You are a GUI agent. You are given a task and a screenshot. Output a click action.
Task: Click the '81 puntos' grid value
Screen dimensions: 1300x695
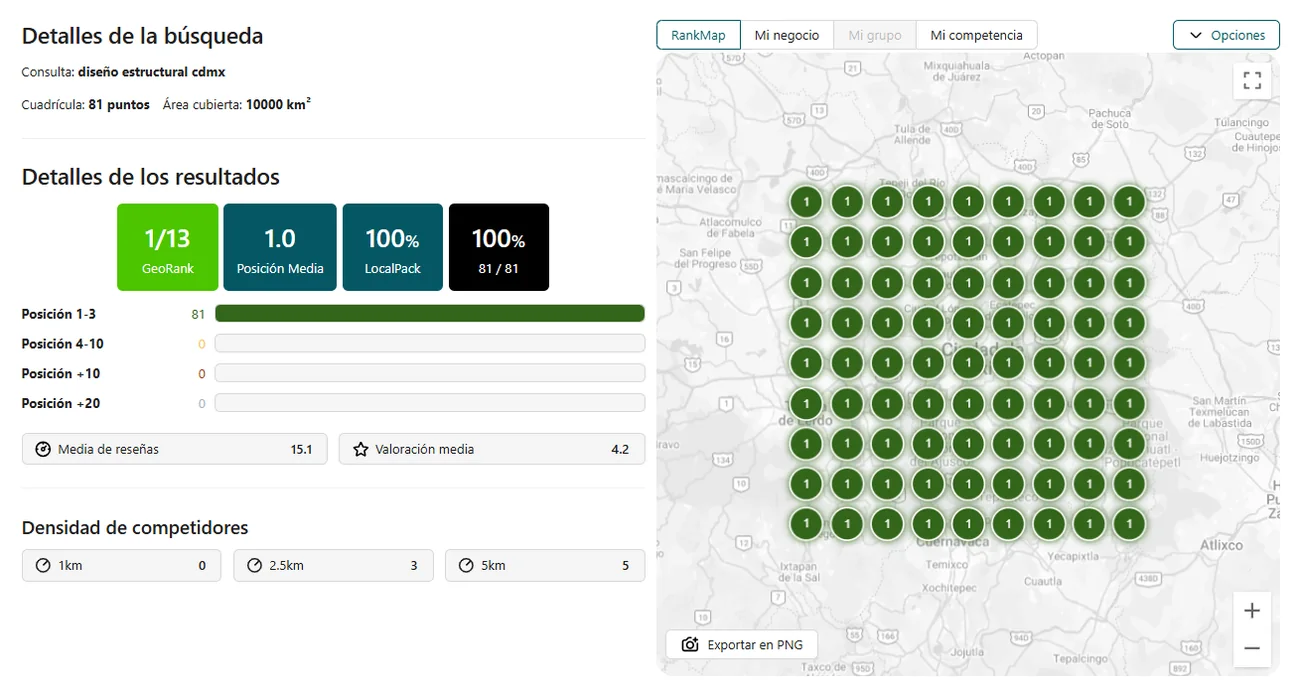(119, 105)
